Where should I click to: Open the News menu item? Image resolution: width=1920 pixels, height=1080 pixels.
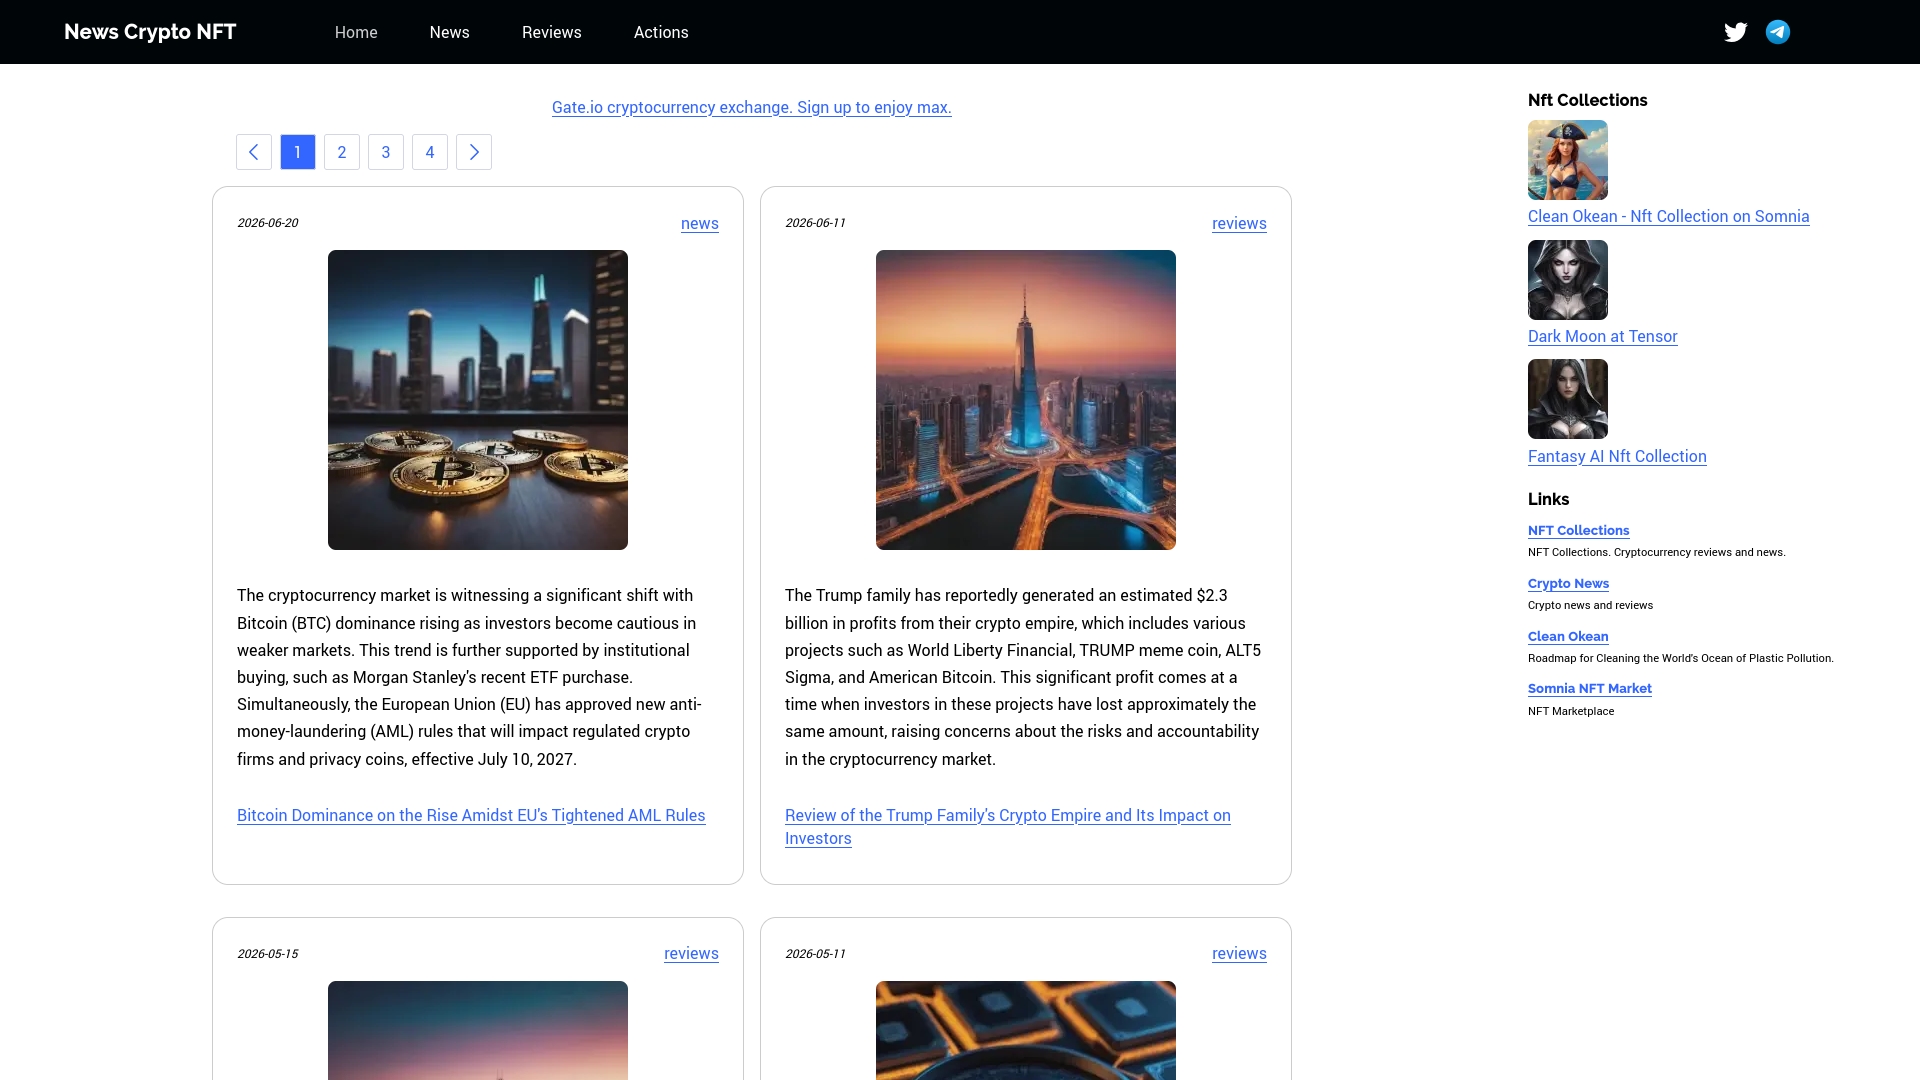(x=450, y=32)
